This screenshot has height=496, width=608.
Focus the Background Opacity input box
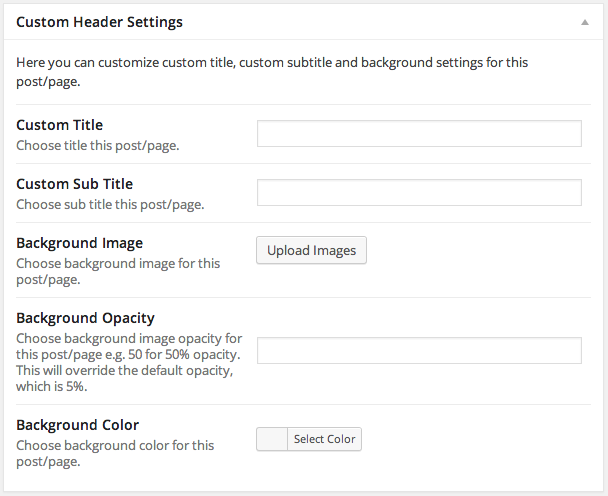(x=419, y=350)
